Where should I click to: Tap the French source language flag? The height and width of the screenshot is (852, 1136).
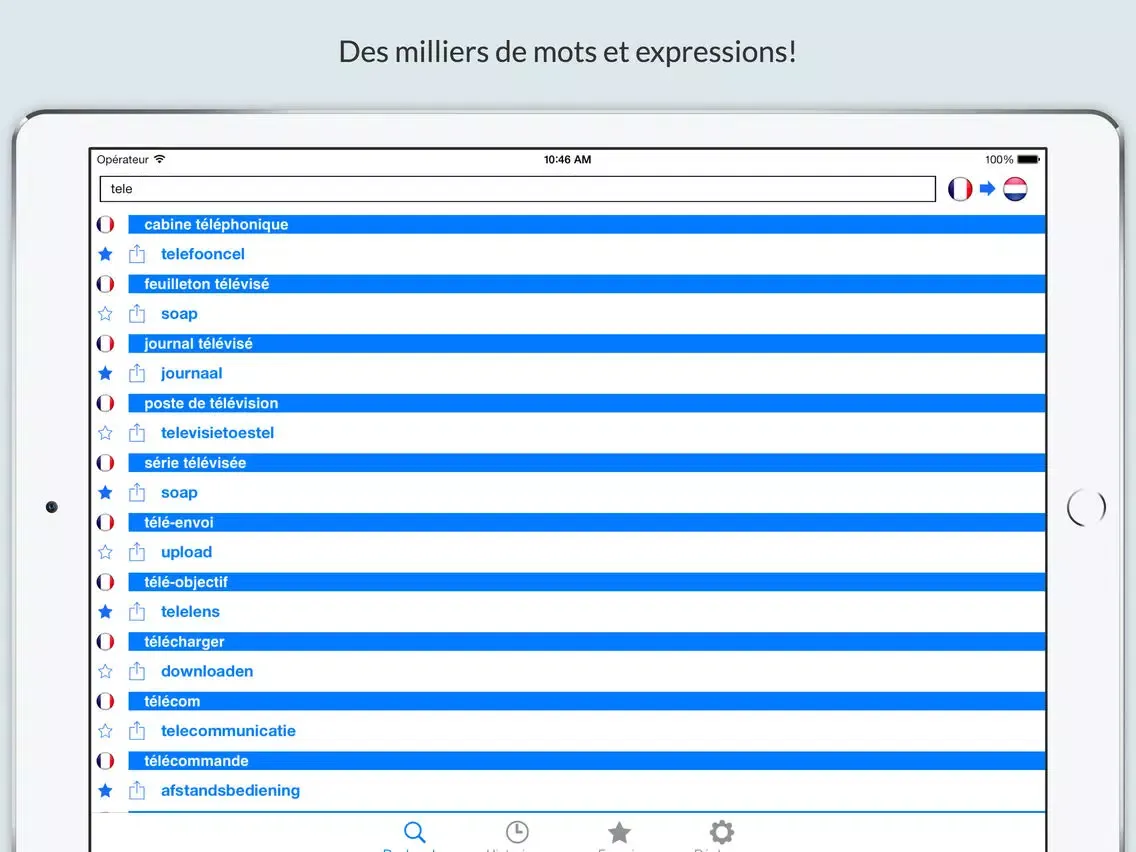pos(960,189)
